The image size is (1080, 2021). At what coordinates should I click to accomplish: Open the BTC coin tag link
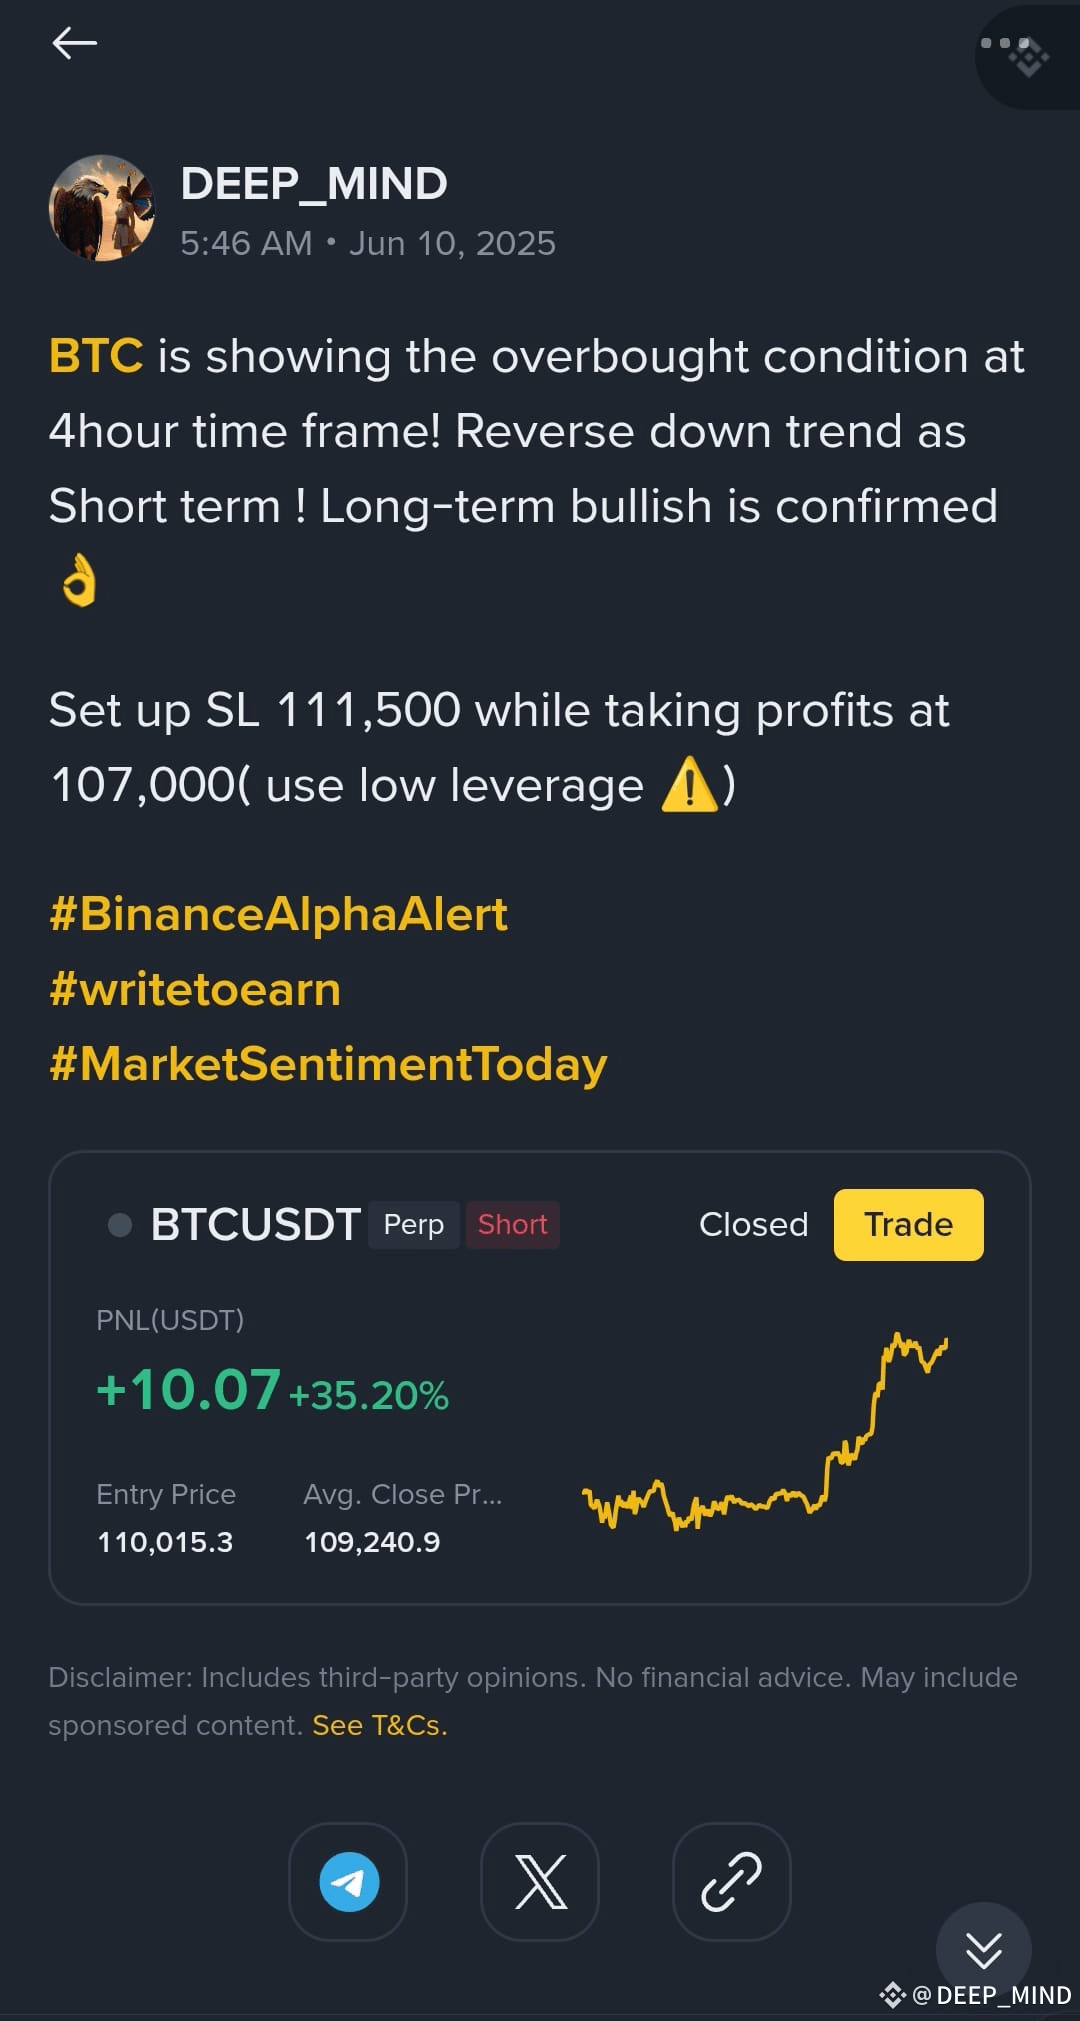(x=96, y=356)
